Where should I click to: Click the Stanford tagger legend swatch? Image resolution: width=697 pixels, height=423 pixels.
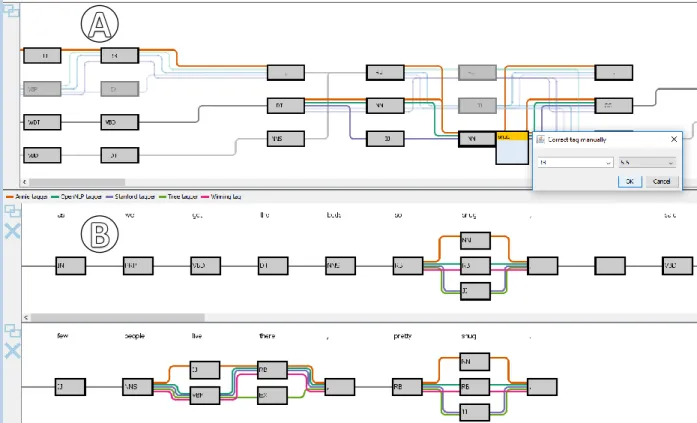click(x=109, y=196)
